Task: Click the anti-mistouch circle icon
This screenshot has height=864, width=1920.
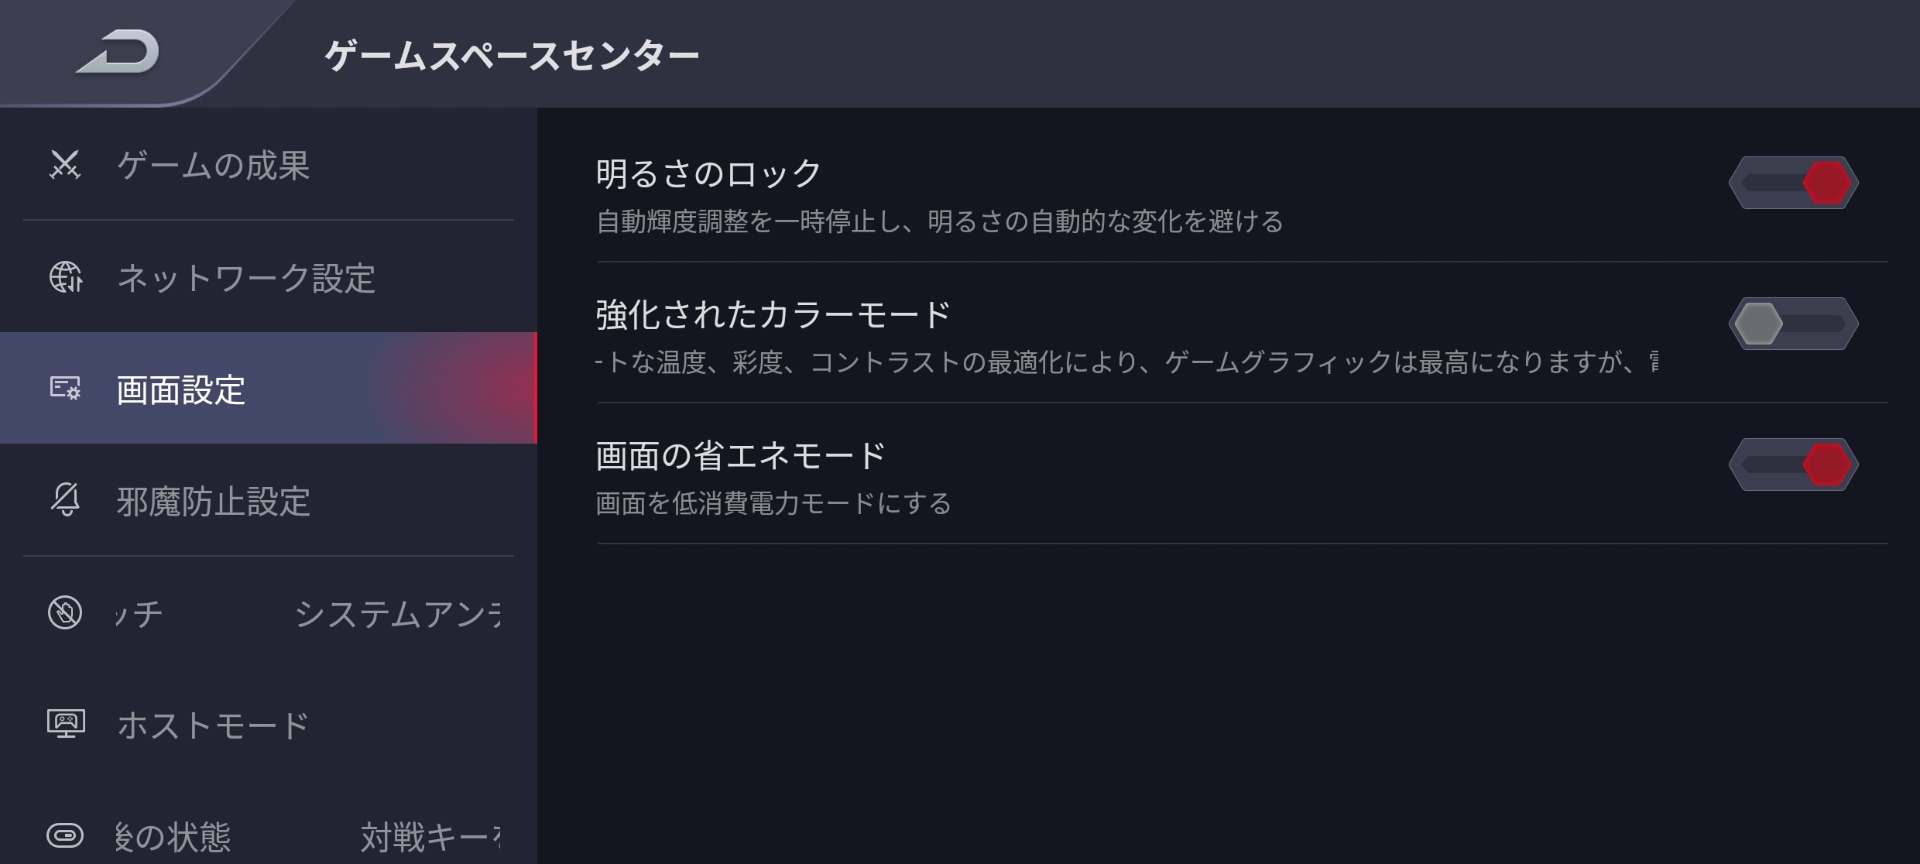Action: point(66,612)
